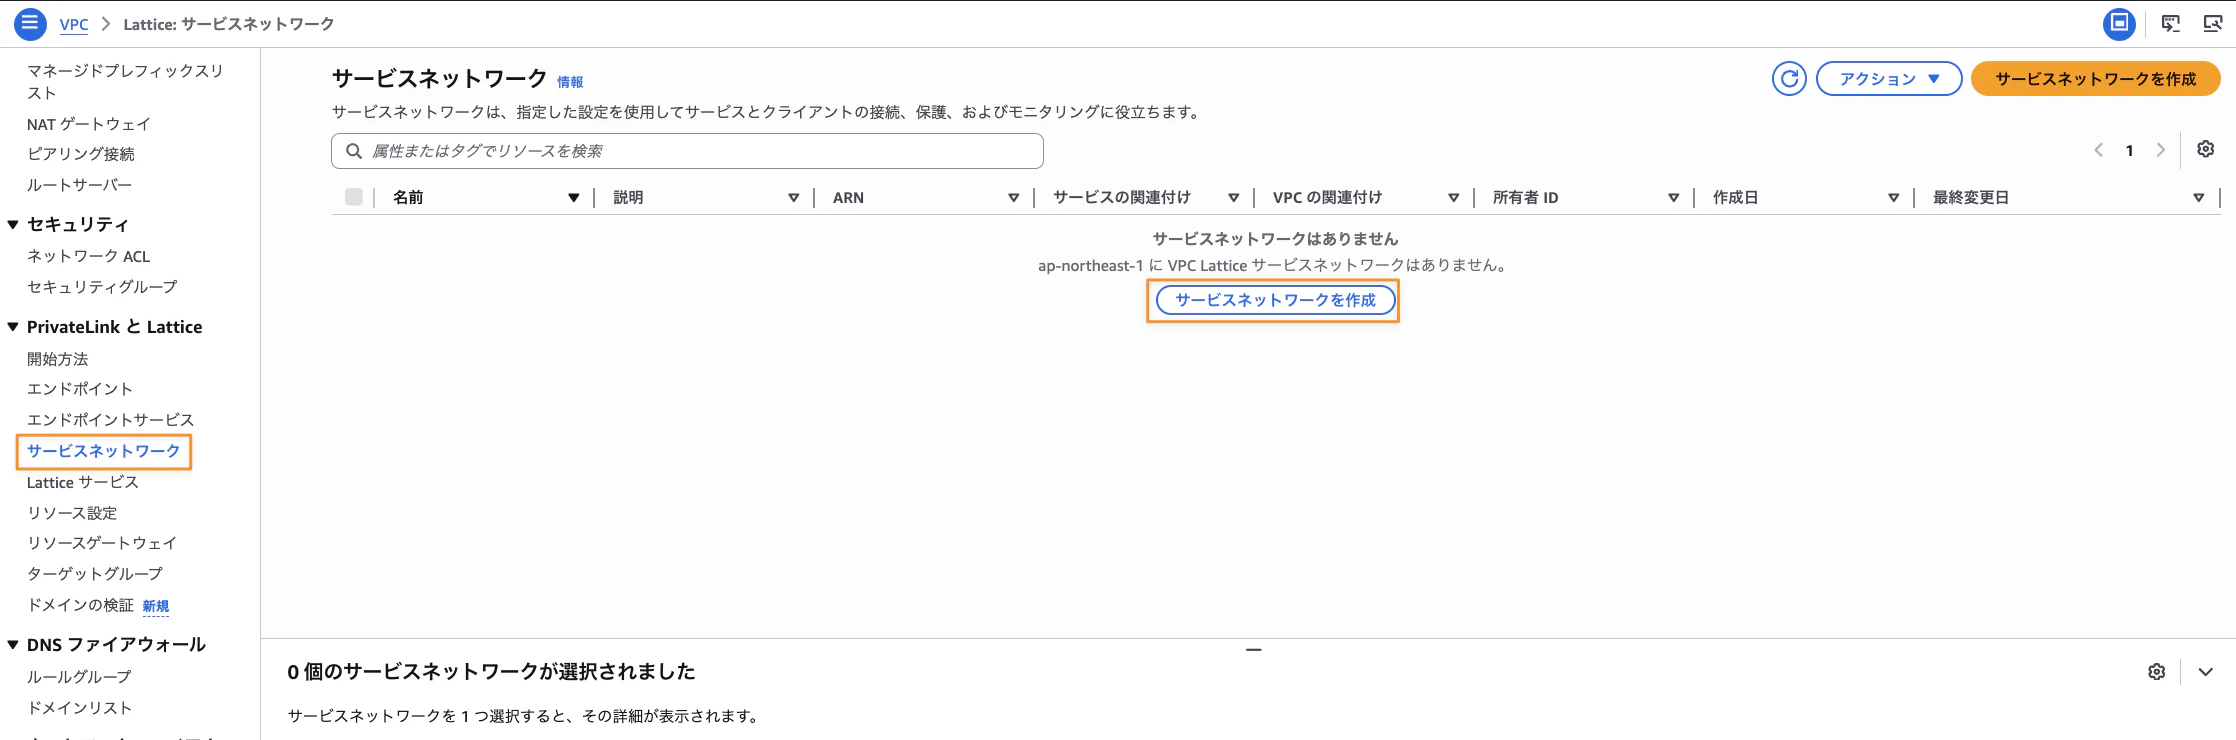Collapse the PrivateLink と Lattice section

click(13, 327)
